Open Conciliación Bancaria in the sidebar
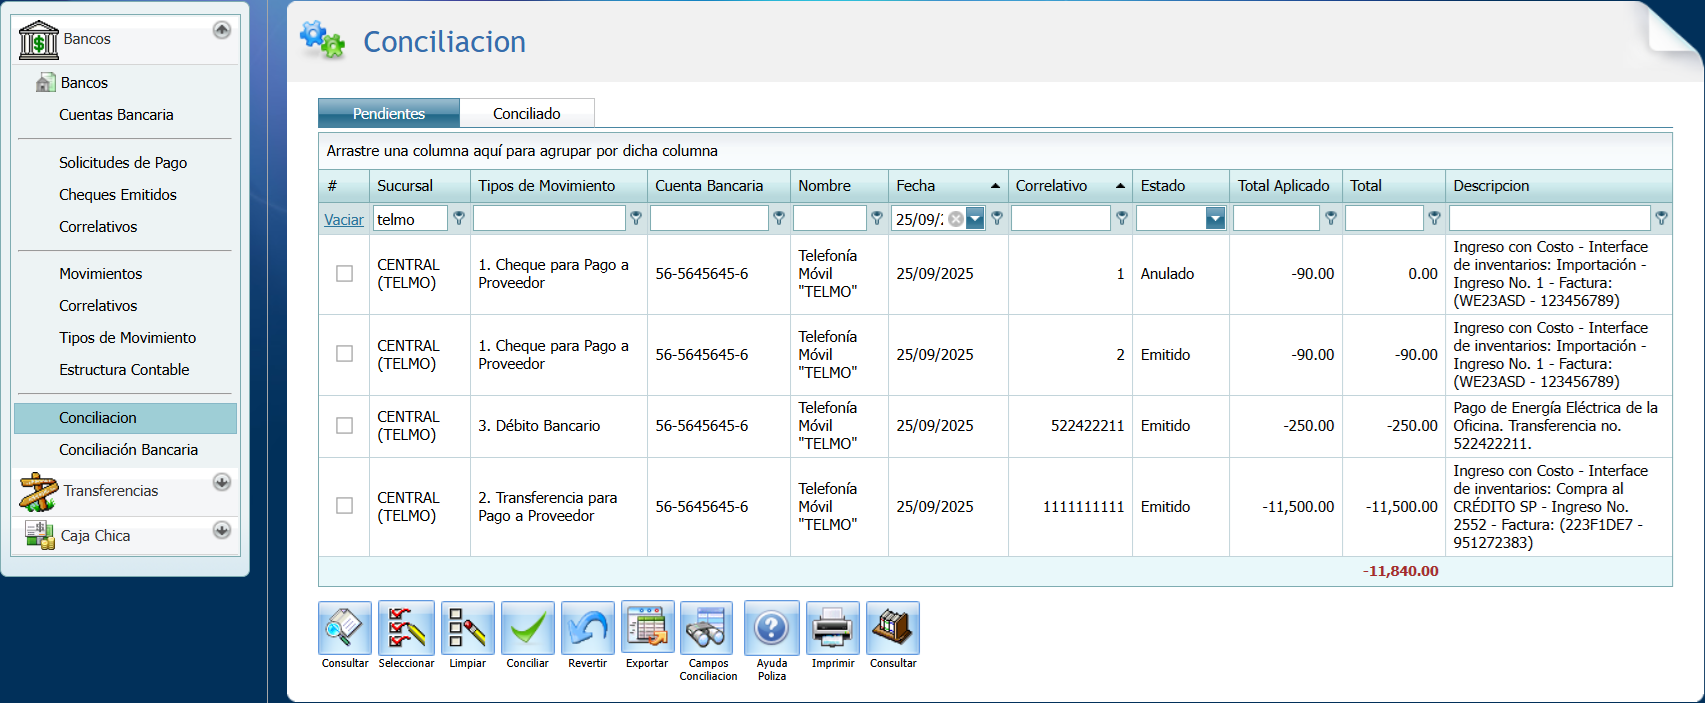Image resolution: width=1705 pixels, height=703 pixels. 128,450
